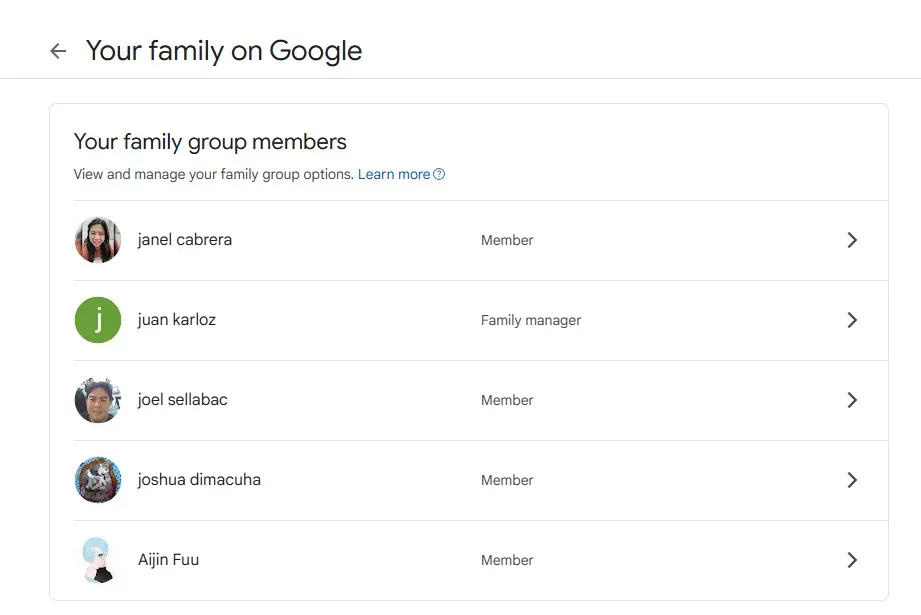
Task: Expand Aijin Fuu's row chevron
Action: (x=852, y=560)
